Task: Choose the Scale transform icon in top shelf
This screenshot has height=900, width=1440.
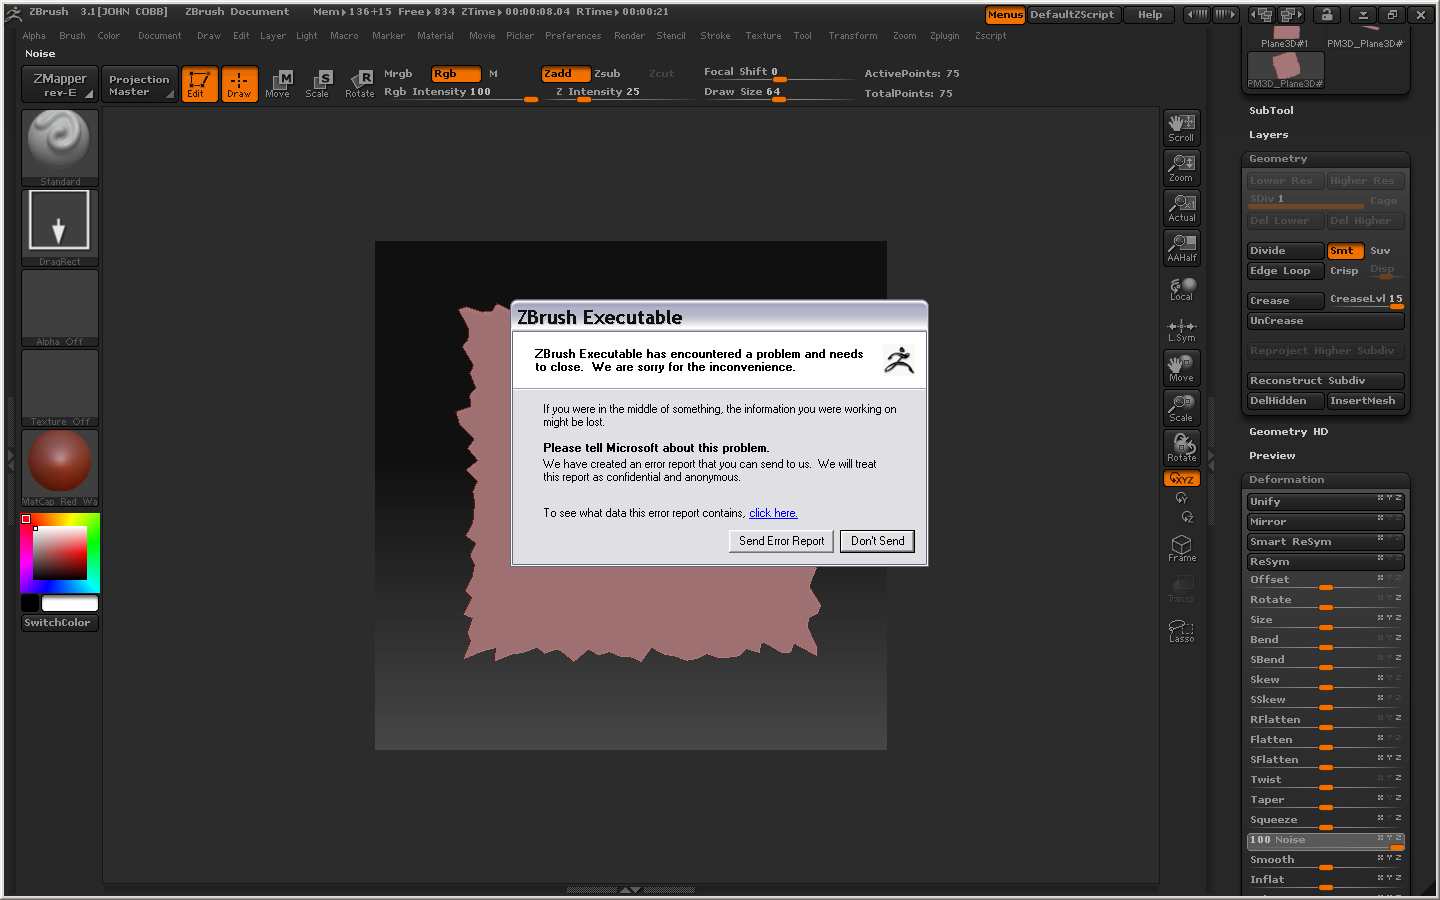Action: 318,84
